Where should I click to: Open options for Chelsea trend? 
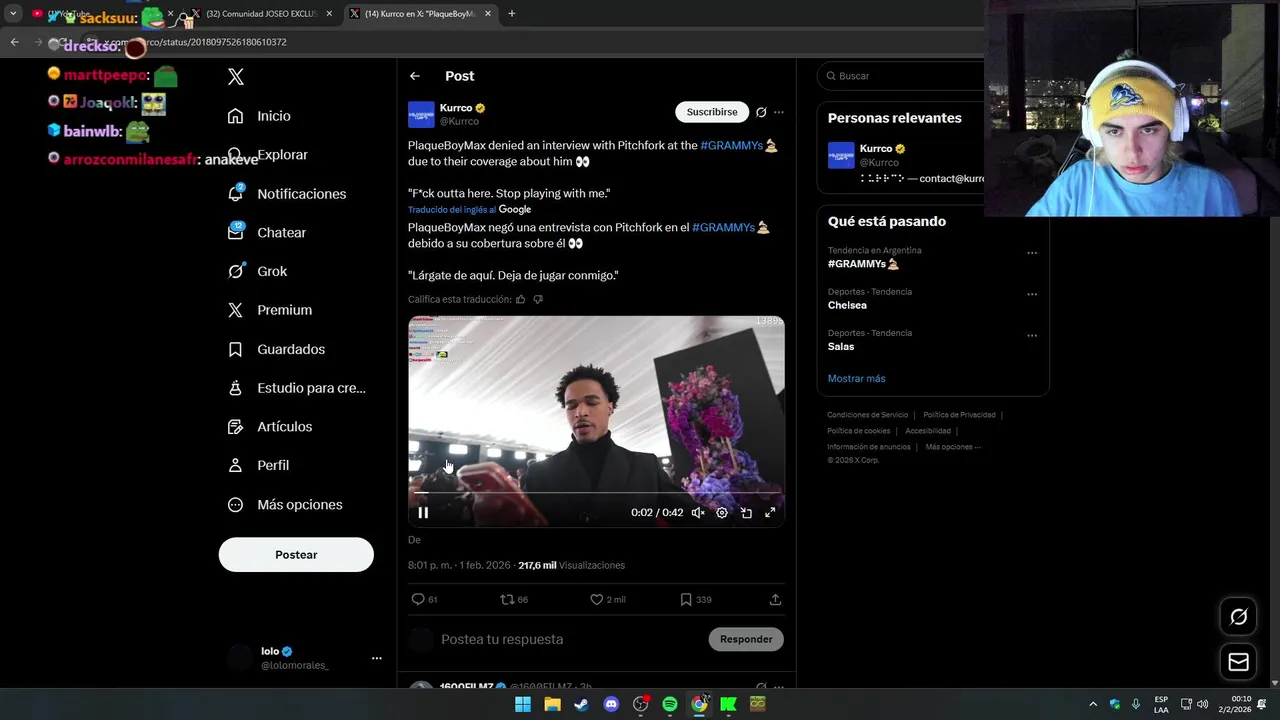tap(1032, 294)
